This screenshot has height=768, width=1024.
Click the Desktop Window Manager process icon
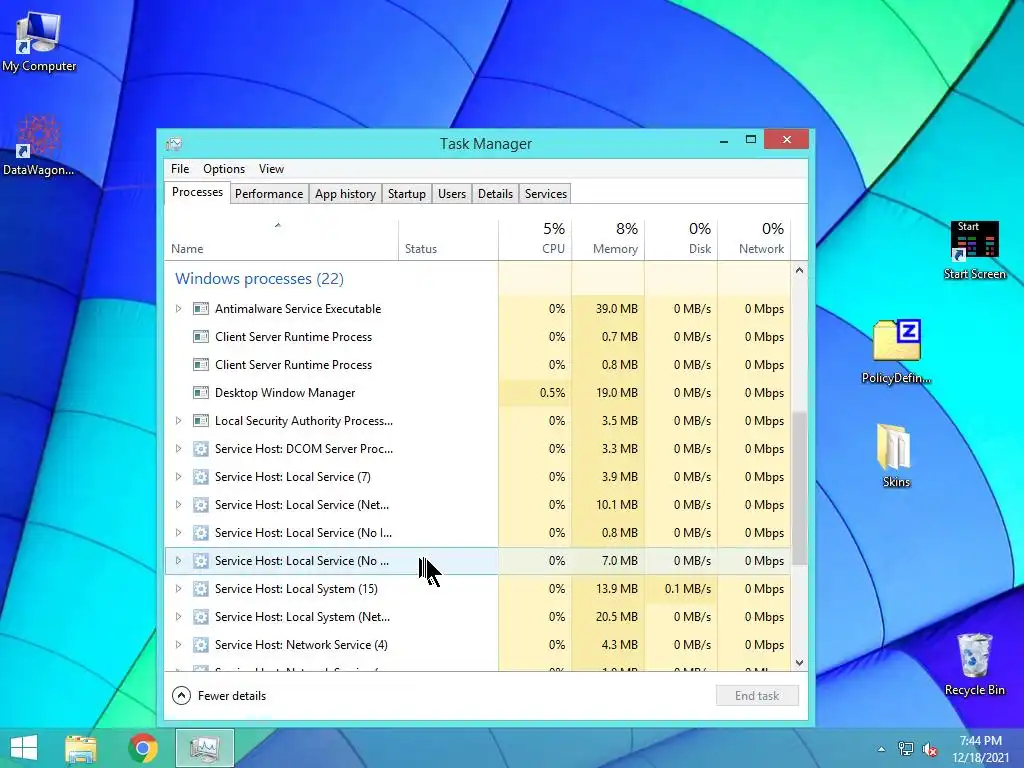(x=200, y=393)
